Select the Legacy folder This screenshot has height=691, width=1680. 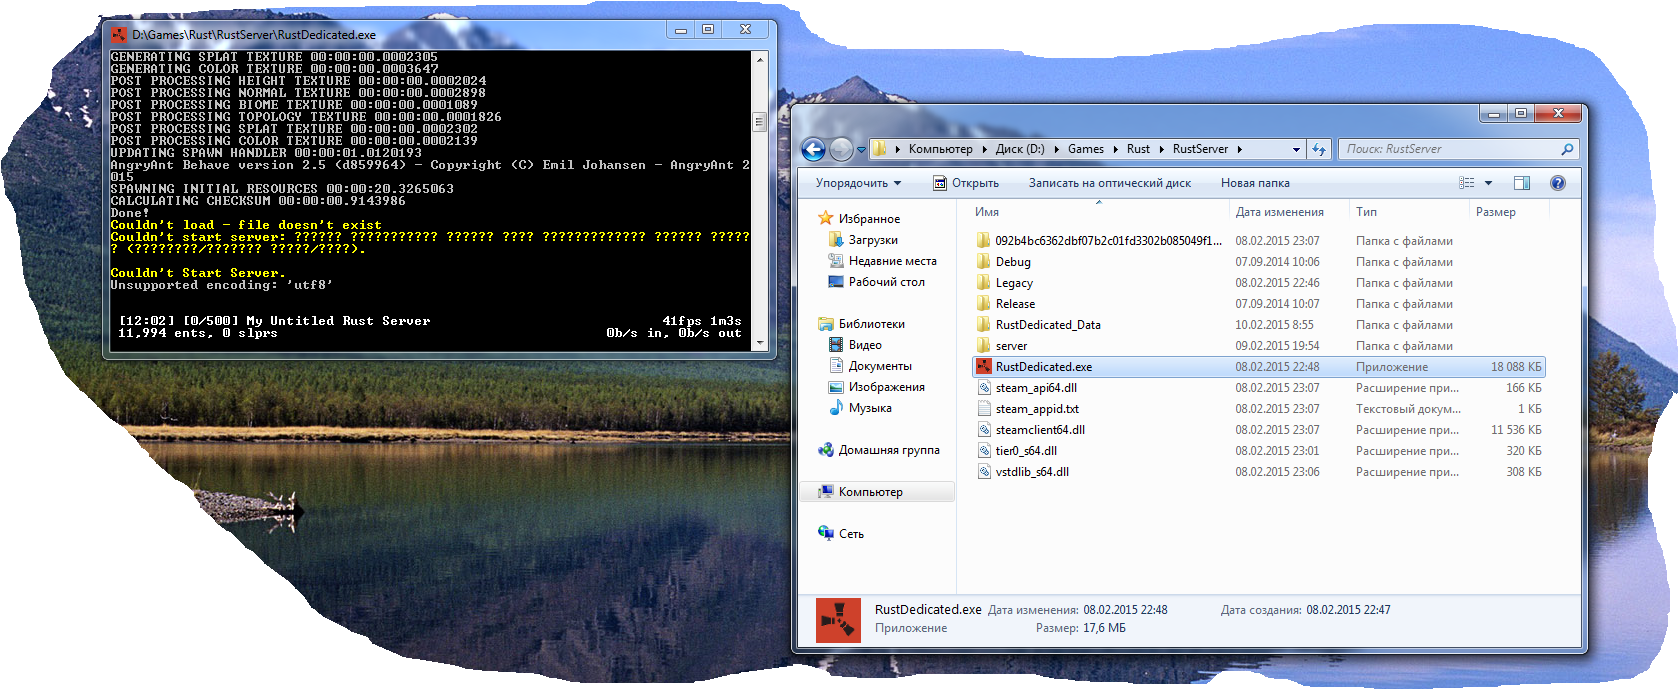[1260, 283]
